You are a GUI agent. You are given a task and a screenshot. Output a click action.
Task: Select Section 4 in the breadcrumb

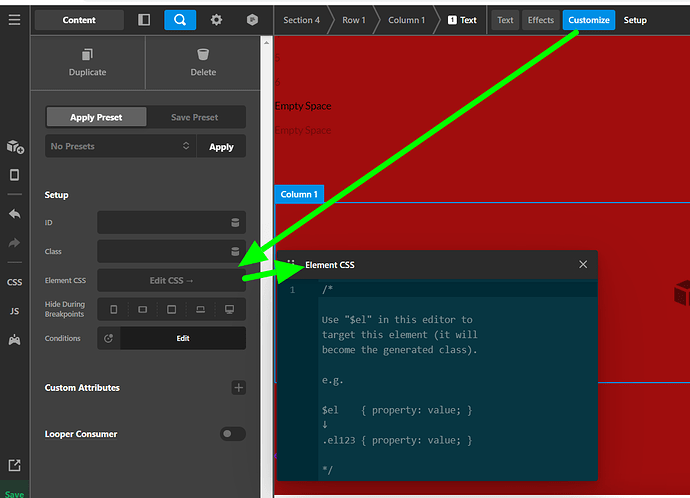click(301, 20)
